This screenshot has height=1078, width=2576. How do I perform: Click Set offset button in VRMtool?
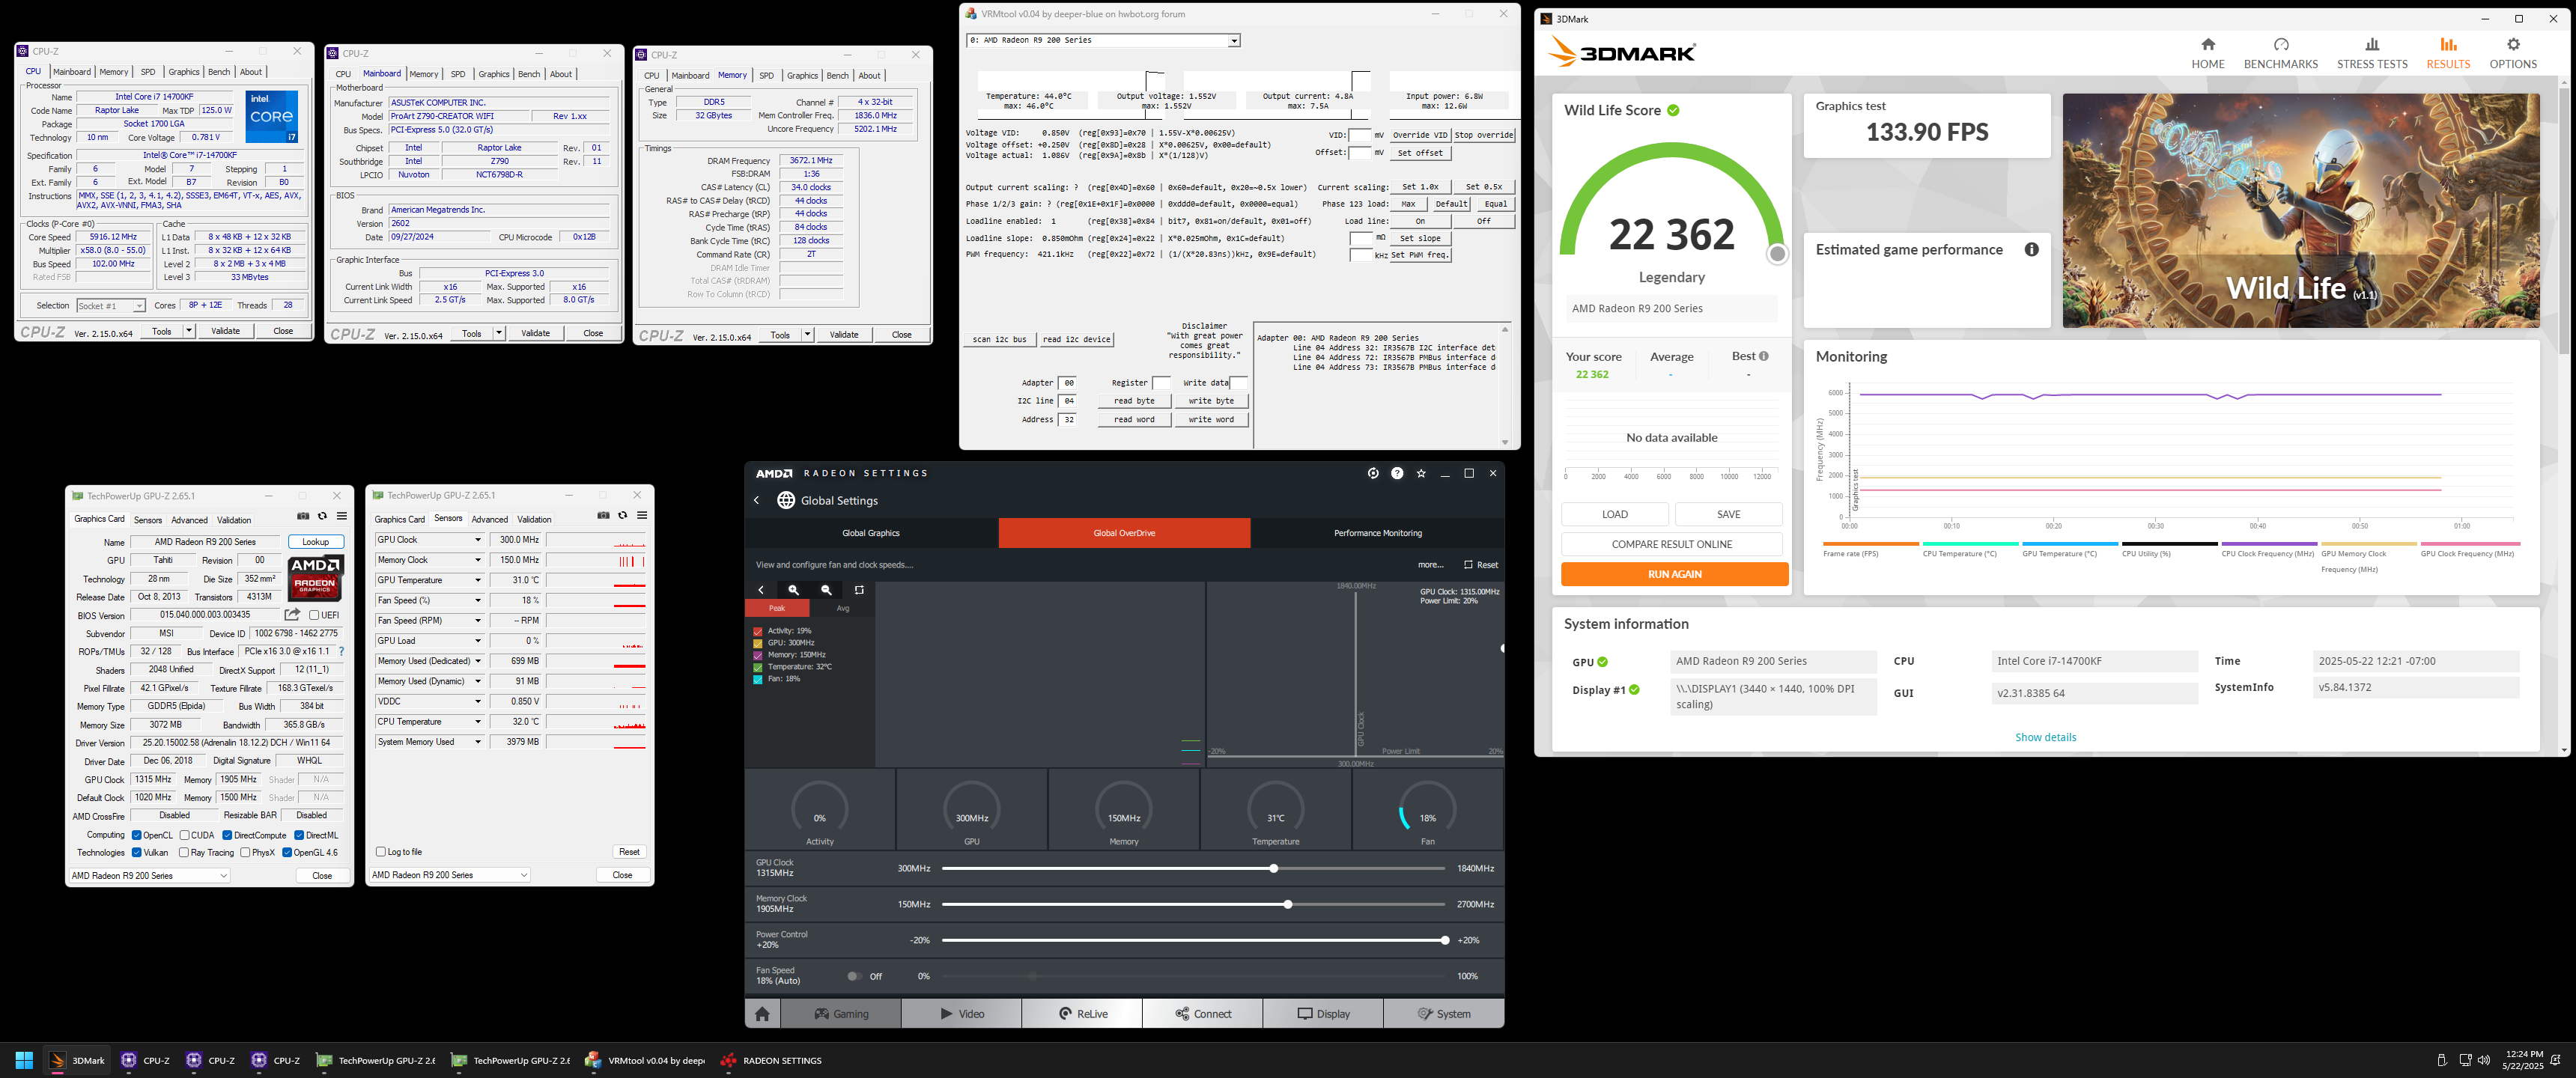1420,153
